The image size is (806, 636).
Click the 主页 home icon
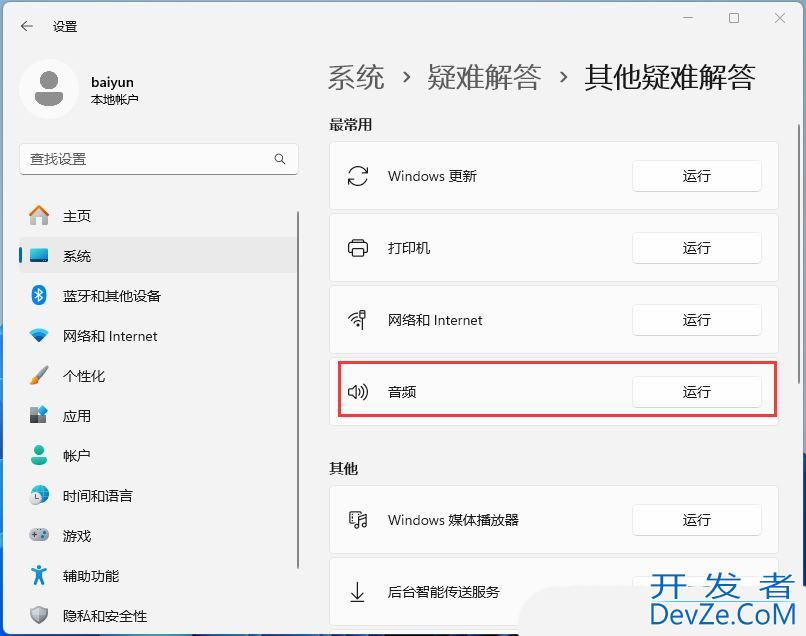39,215
